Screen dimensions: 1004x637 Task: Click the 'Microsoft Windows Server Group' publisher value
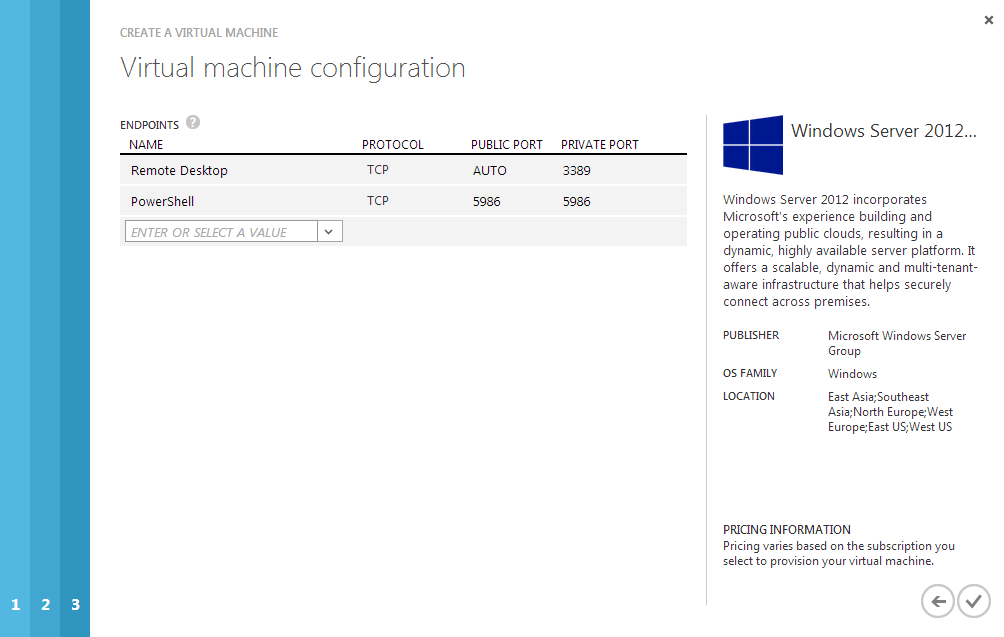click(896, 343)
